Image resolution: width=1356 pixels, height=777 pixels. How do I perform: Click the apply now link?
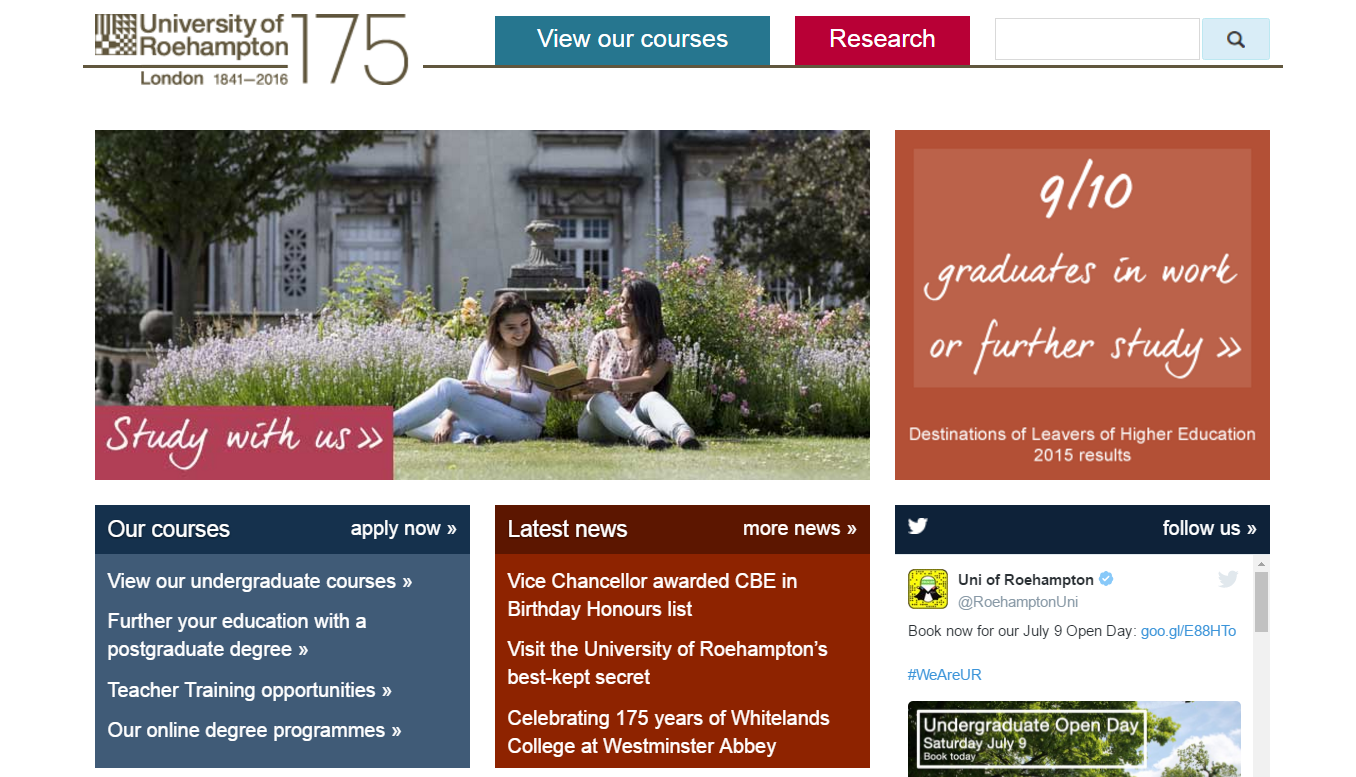tap(403, 528)
